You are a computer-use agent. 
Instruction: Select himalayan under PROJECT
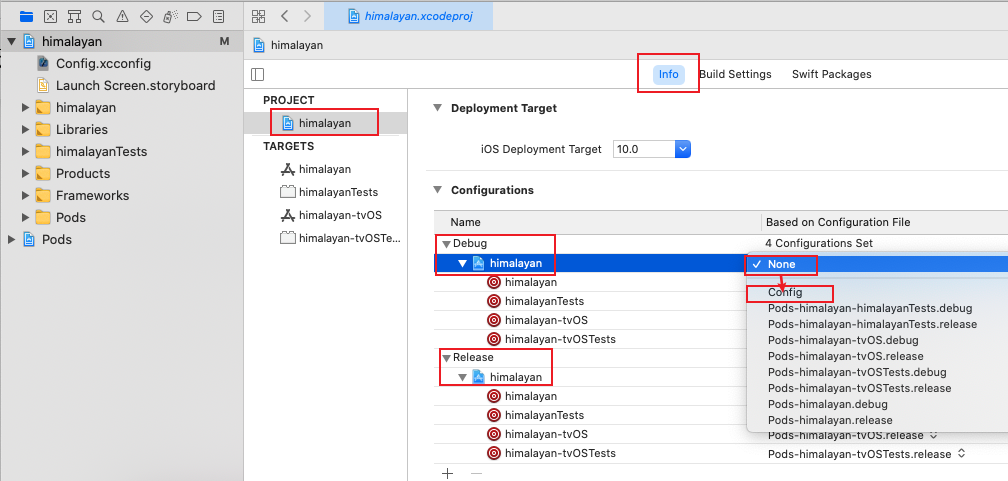326,123
